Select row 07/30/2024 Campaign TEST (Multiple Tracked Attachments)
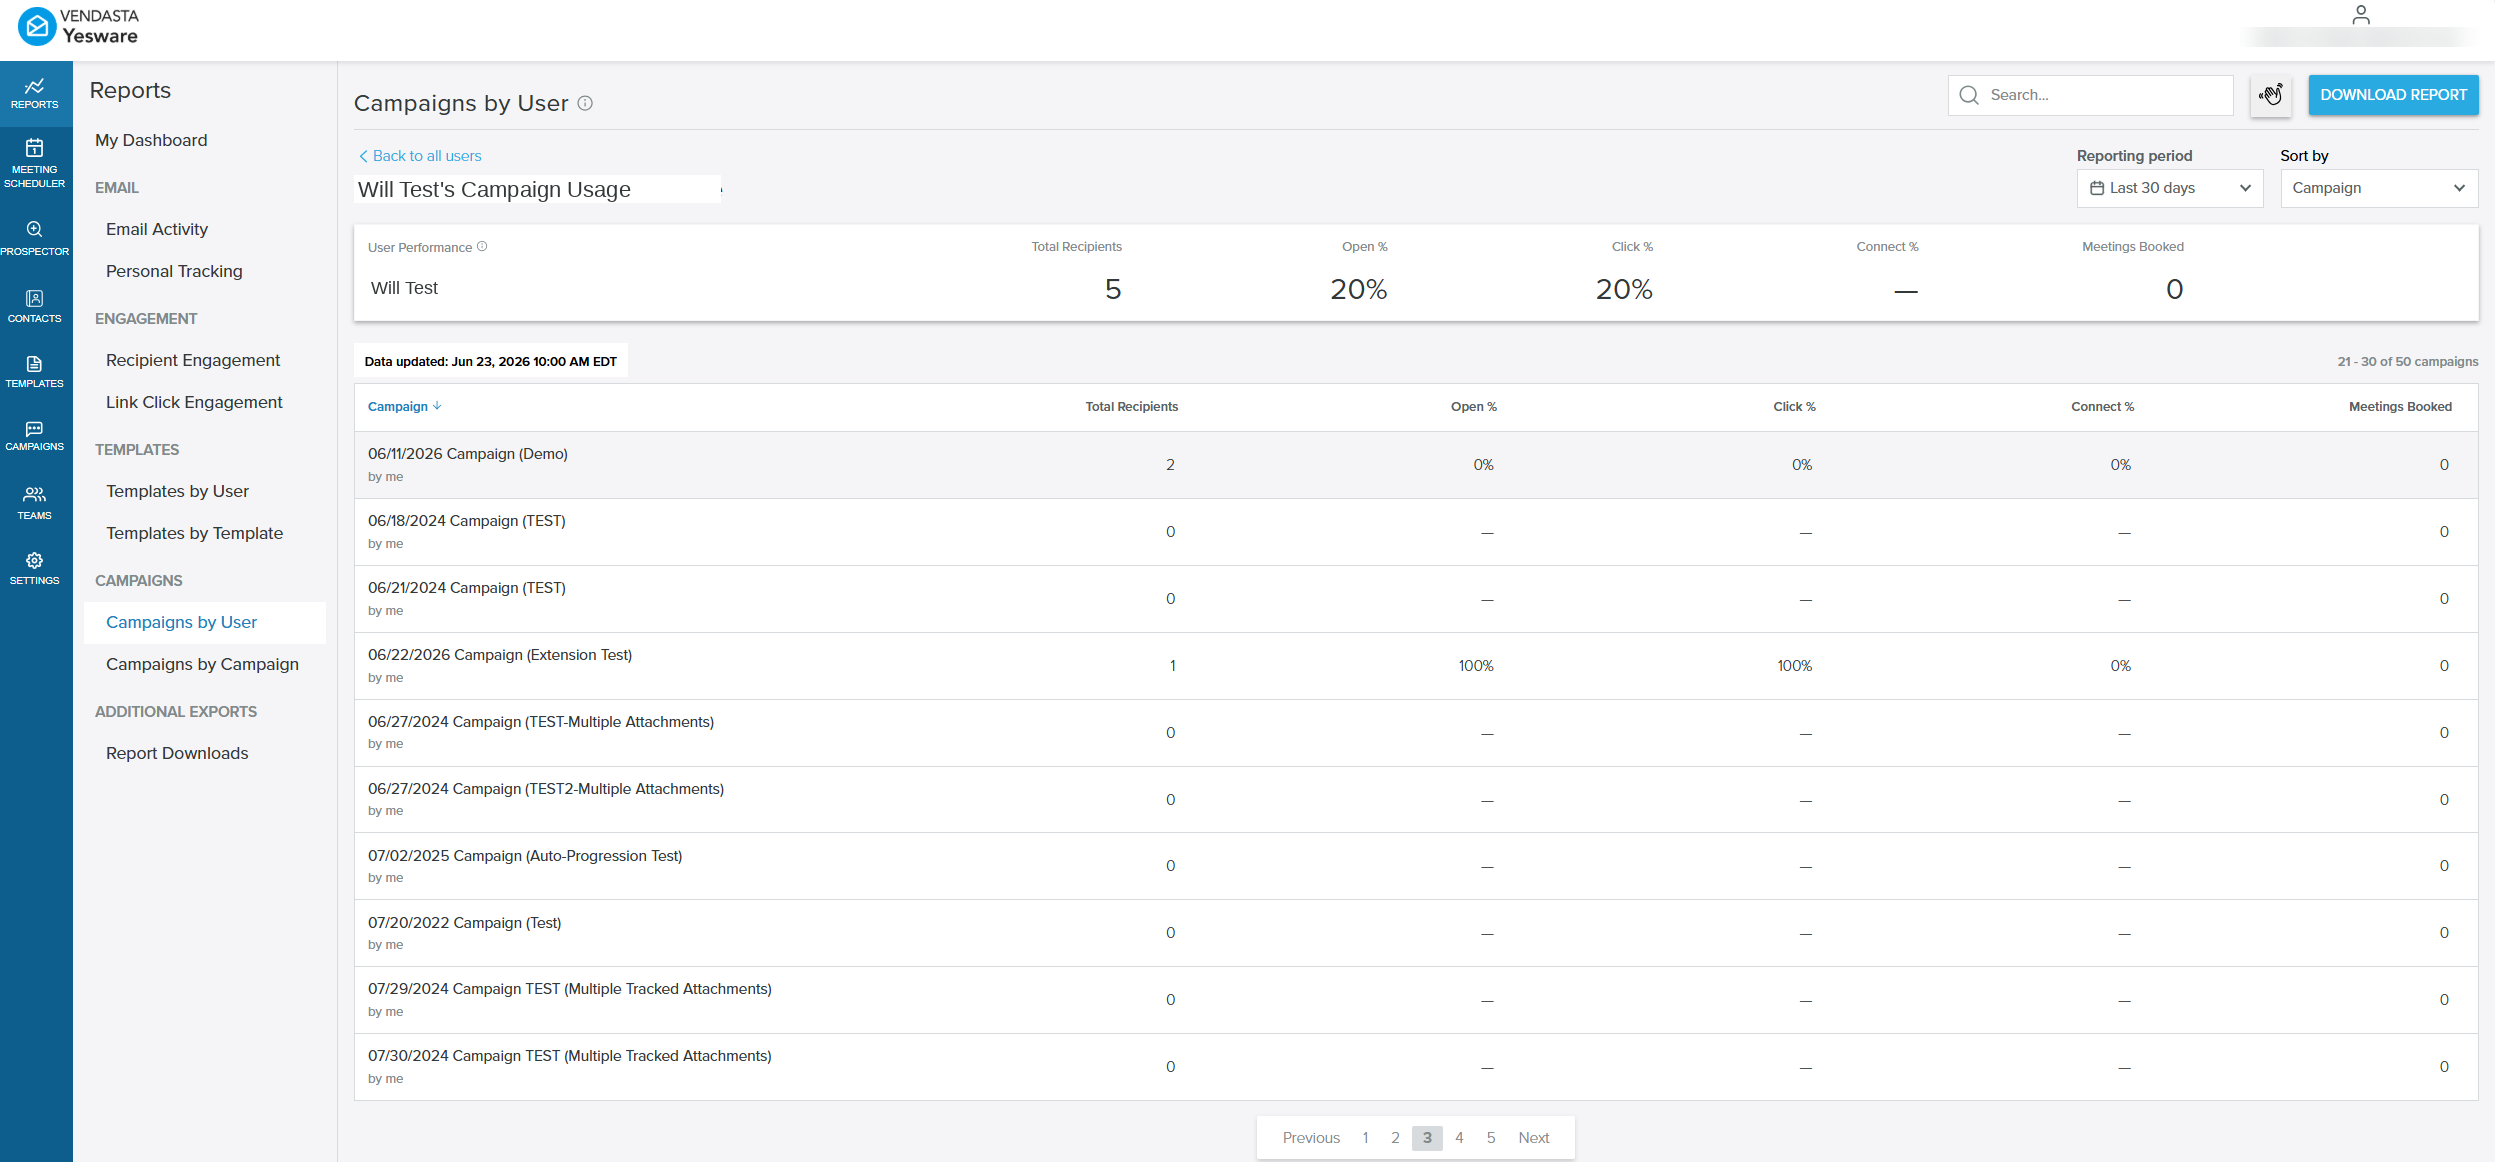The height and width of the screenshot is (1162, 2495). pyautogui.click(x=1416, y=1067)
